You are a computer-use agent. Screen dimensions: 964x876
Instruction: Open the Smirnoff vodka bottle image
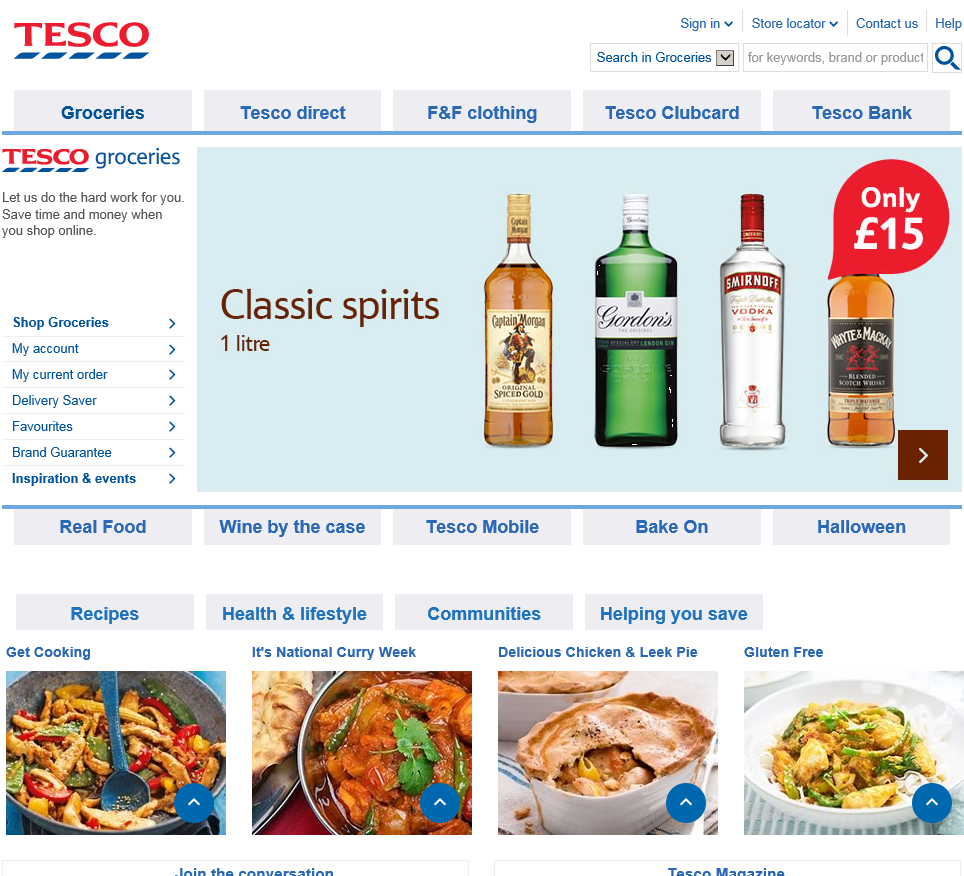(x=752, y=320)
